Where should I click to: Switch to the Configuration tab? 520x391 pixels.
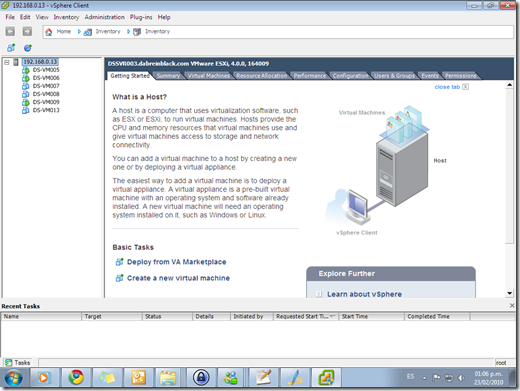(x=350, y=76)
